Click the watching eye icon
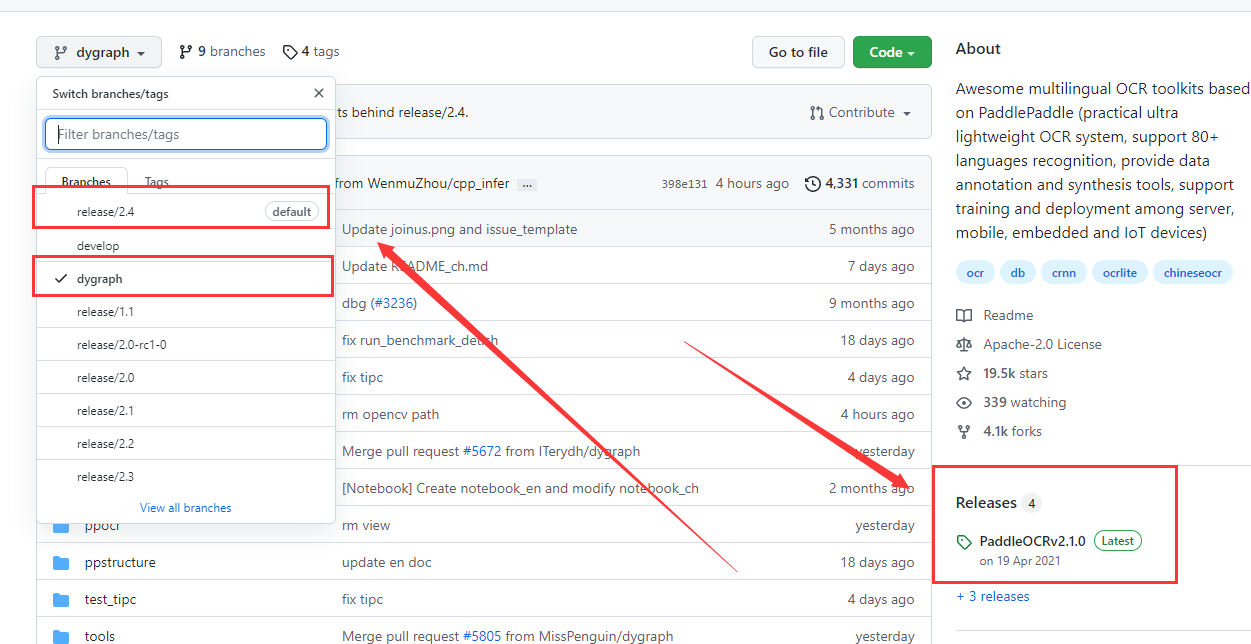 click(964, 402)
